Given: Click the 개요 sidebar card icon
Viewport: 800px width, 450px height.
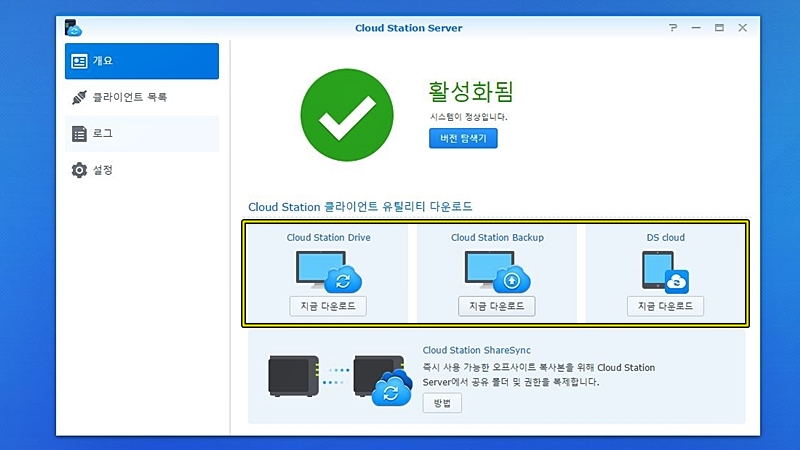Looking at the screenshot, I should (79, 61).
